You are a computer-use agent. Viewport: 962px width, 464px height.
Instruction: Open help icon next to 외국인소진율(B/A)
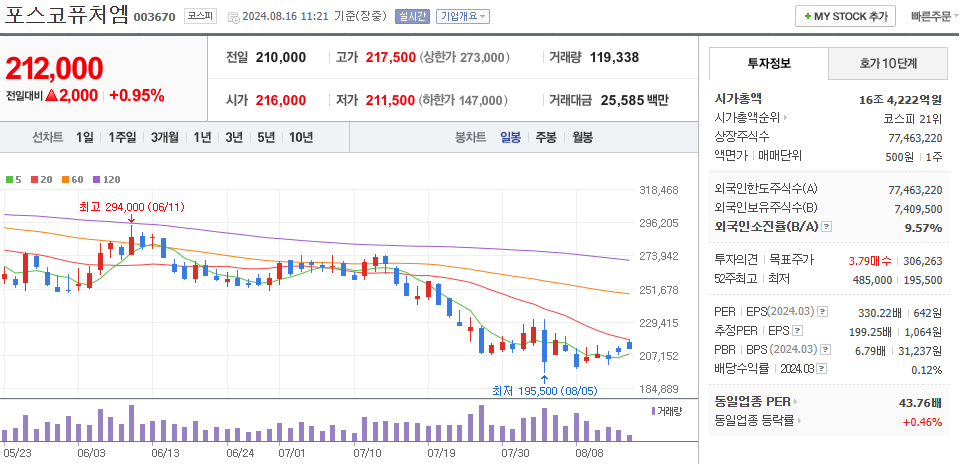tap(826, 227)
